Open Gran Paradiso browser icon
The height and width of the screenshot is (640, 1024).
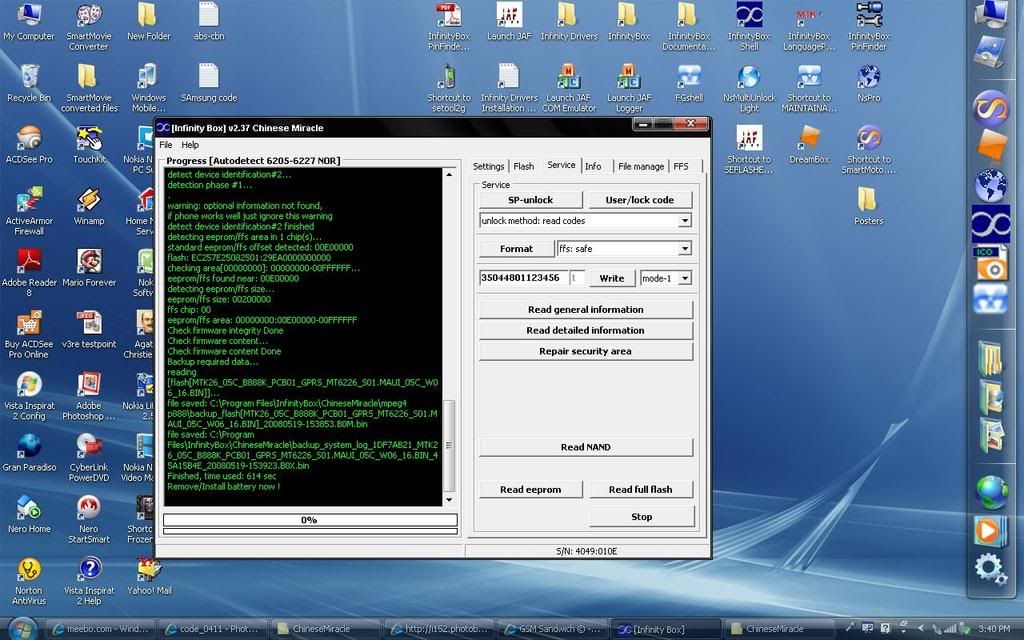(x=29, y=453)
